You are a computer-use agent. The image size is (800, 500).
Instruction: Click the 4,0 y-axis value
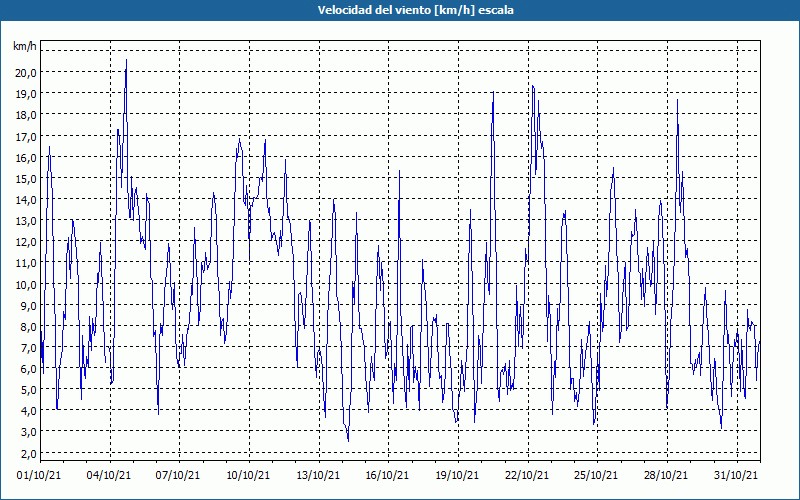(x=28, y=411)
